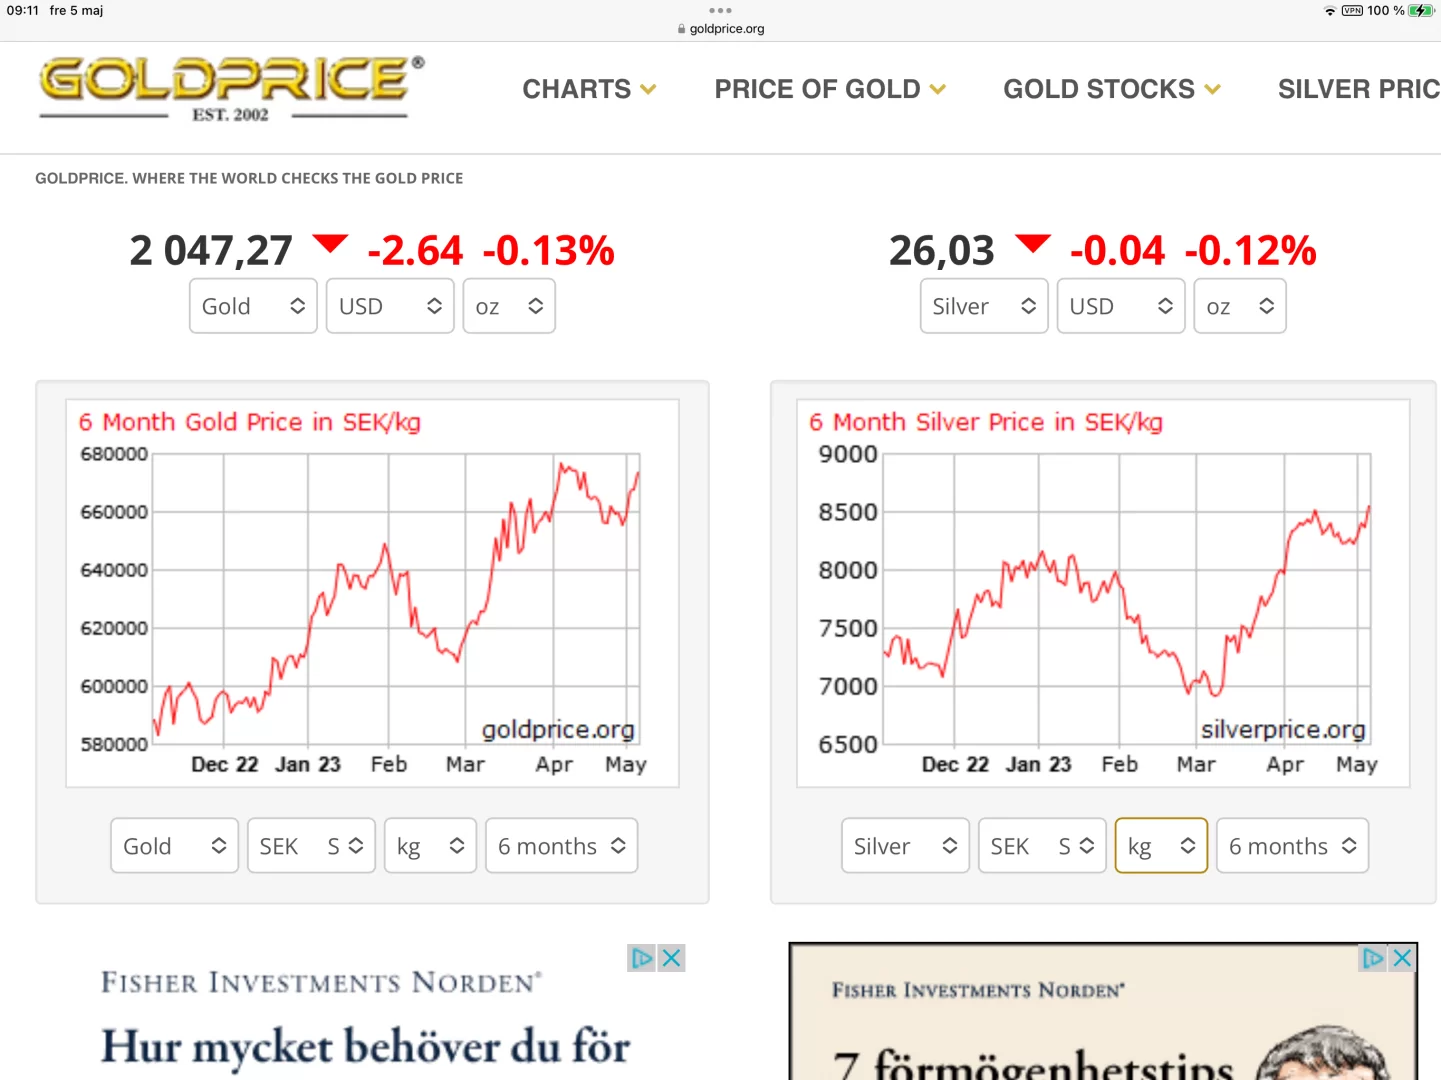Tap the battery indicator in status bar
Screen dimensions: 1441x1080
click(1421, 11)
